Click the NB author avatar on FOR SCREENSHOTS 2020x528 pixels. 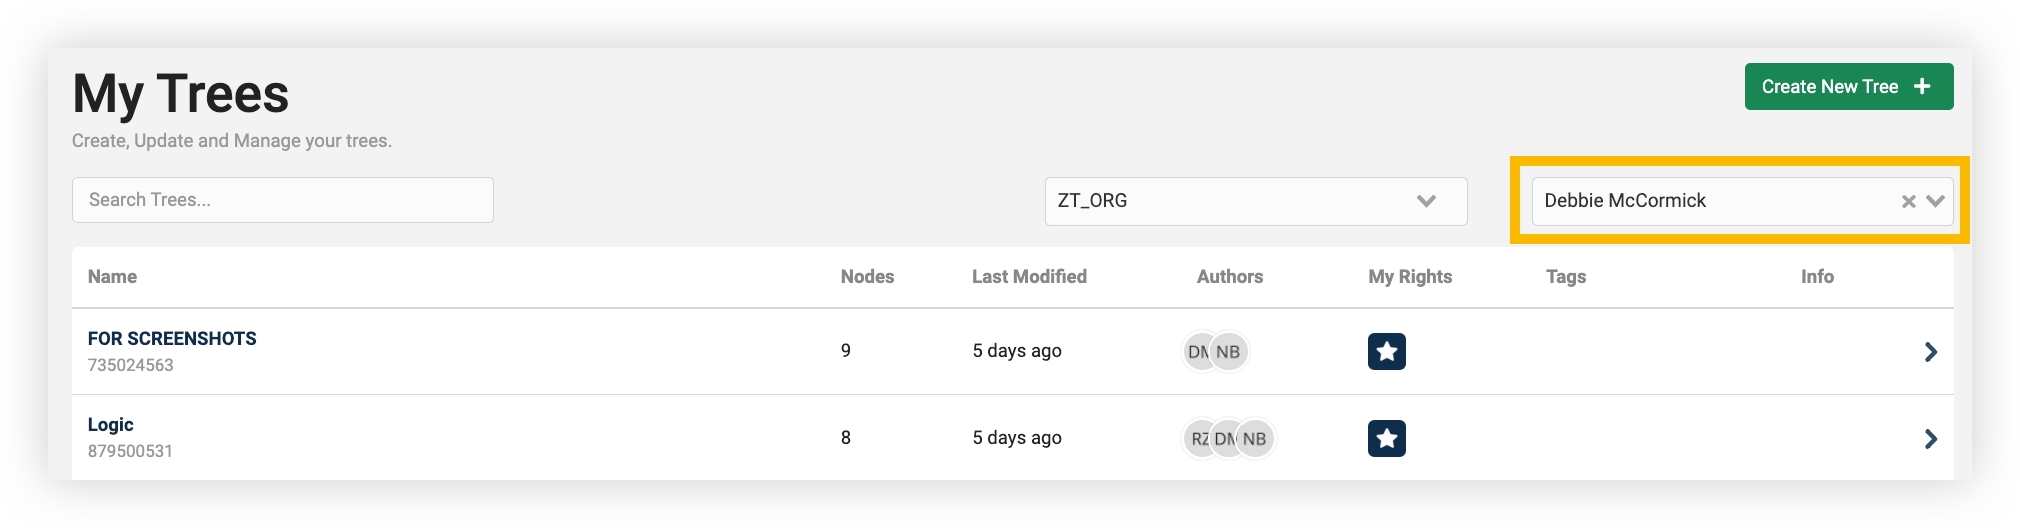click(1229, 352)
